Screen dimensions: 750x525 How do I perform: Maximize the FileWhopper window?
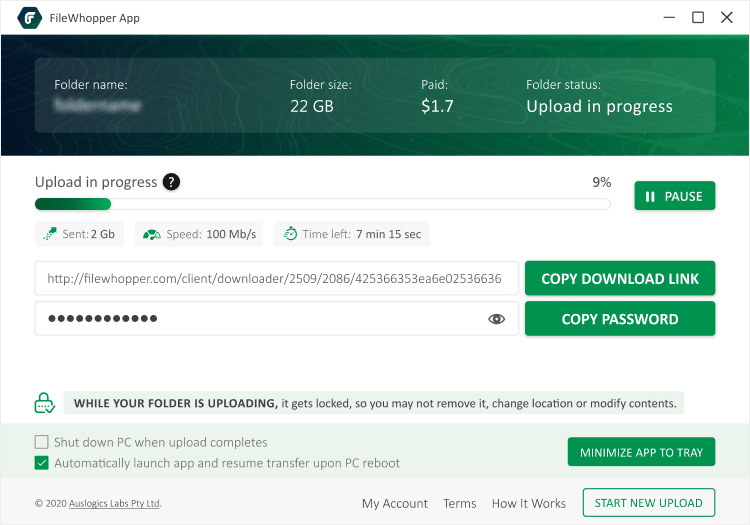(x=698, y=18)
